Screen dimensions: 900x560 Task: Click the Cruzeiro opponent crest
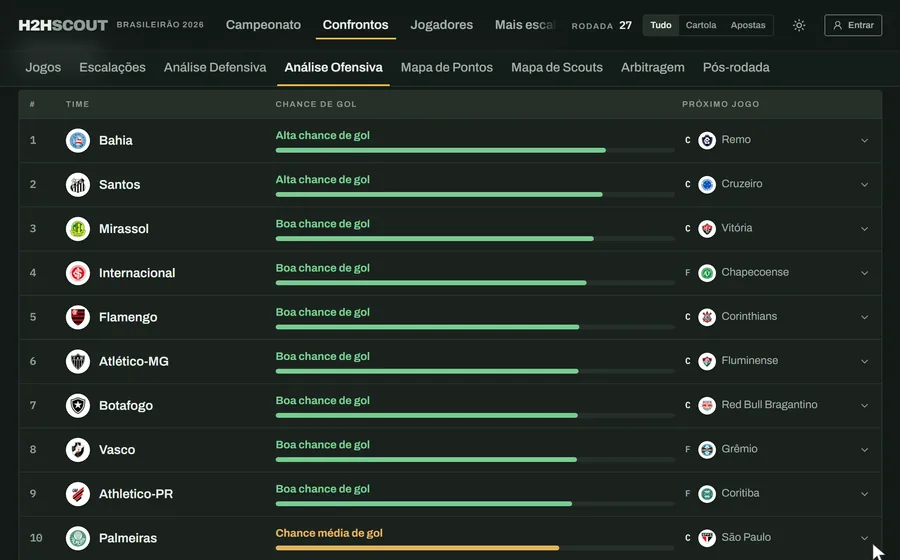[x=707, y=184]
